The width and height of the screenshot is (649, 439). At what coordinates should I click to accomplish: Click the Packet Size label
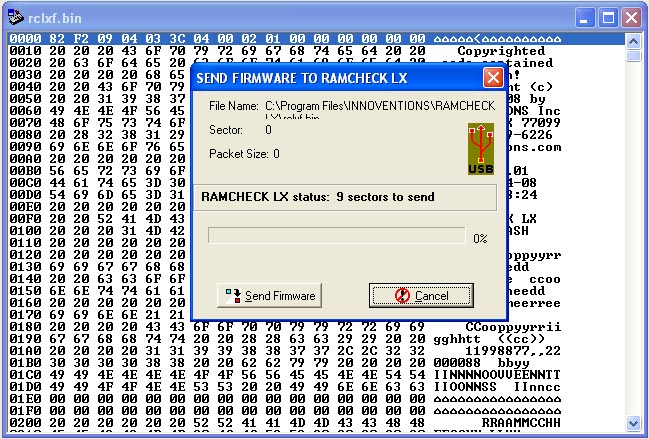point(239,154)
